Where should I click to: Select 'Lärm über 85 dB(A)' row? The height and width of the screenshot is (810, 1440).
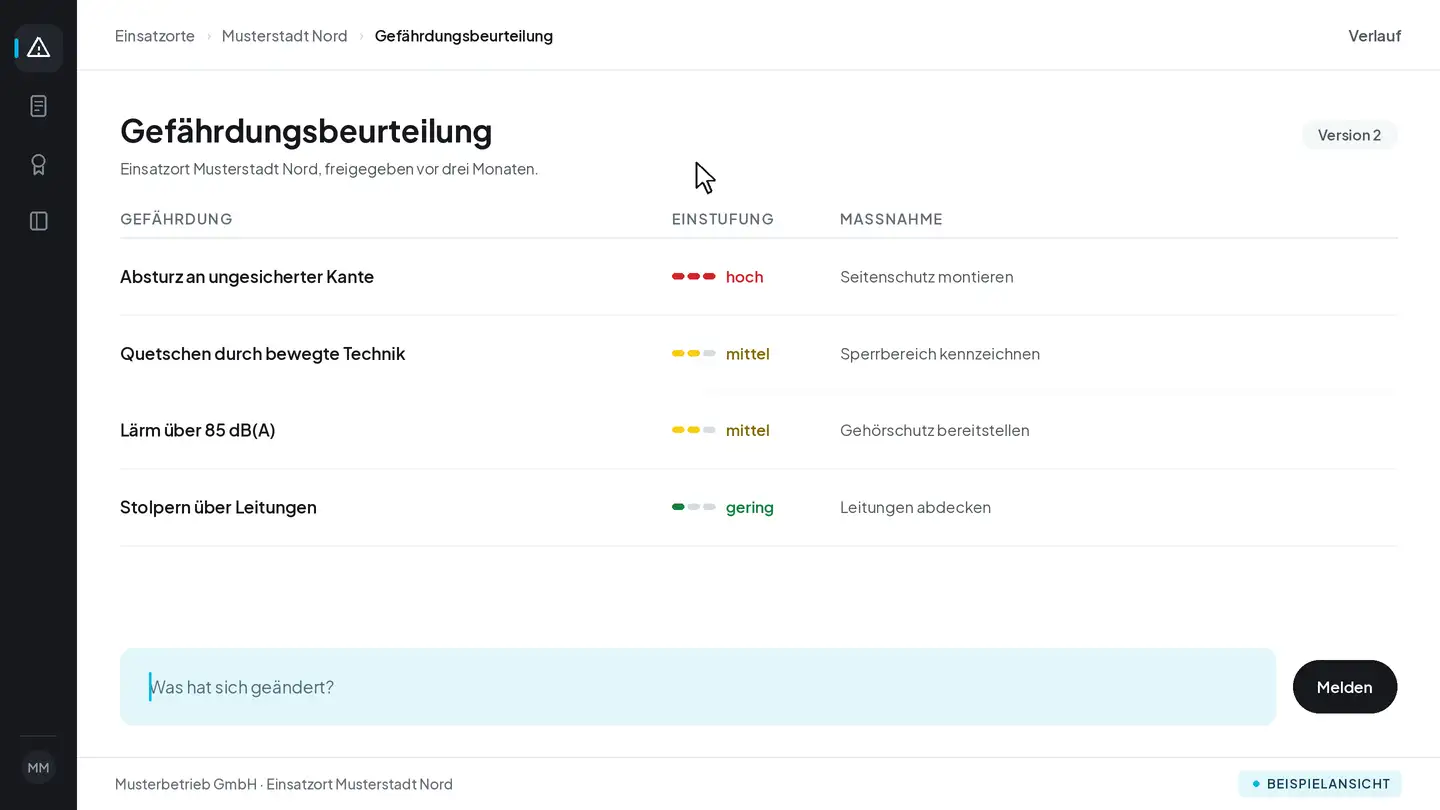759,431
